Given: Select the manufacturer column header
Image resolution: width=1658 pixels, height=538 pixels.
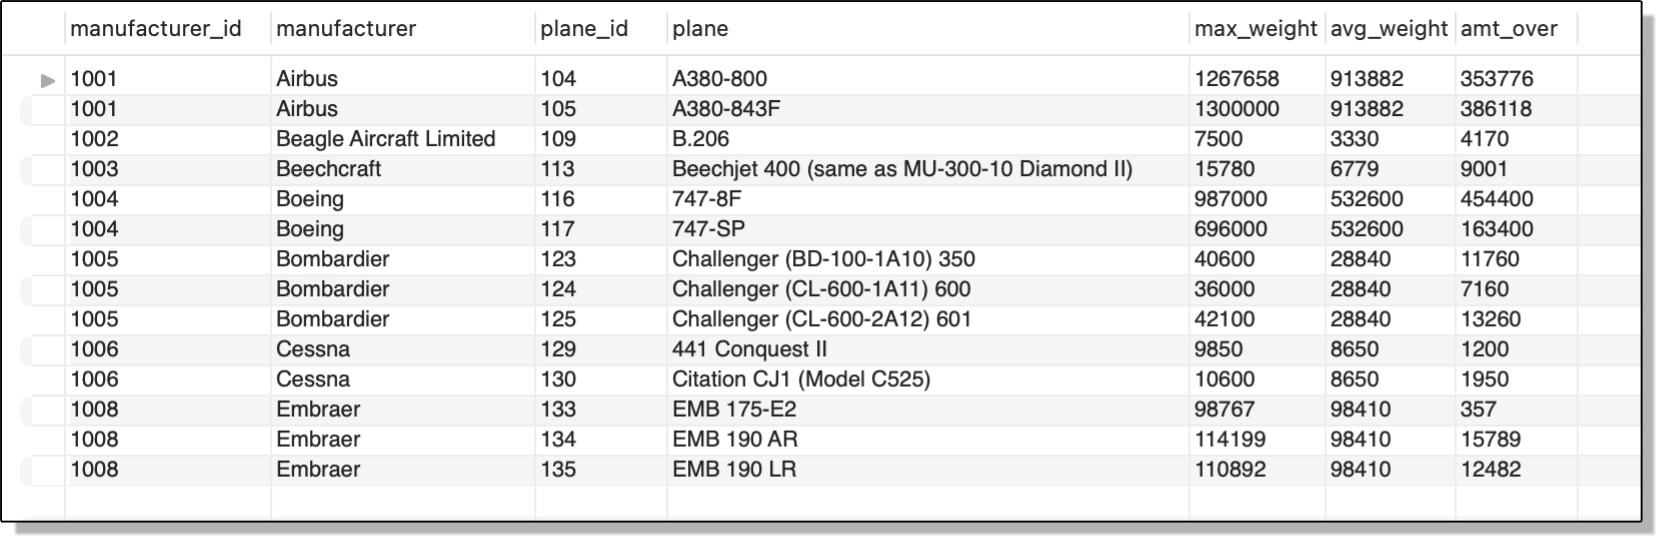Looking at the screenshot, I should click(346, 29).
